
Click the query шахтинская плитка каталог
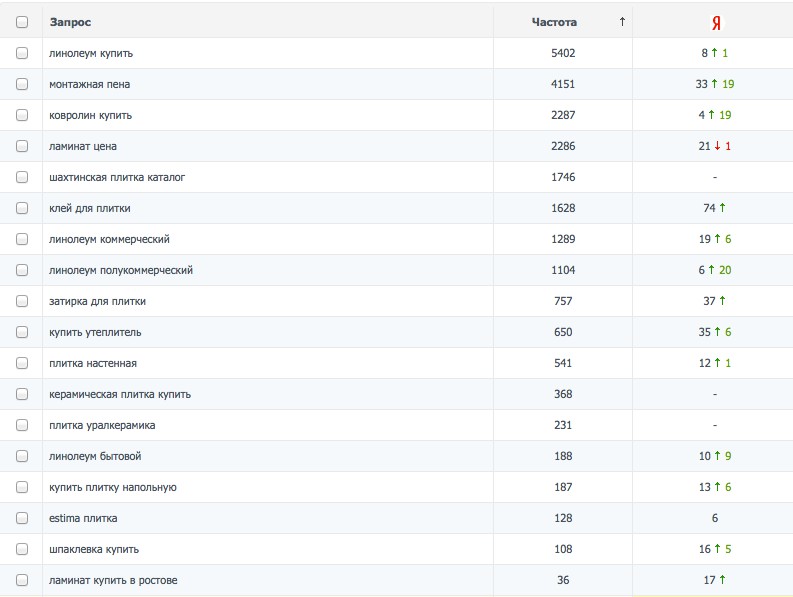117,177
